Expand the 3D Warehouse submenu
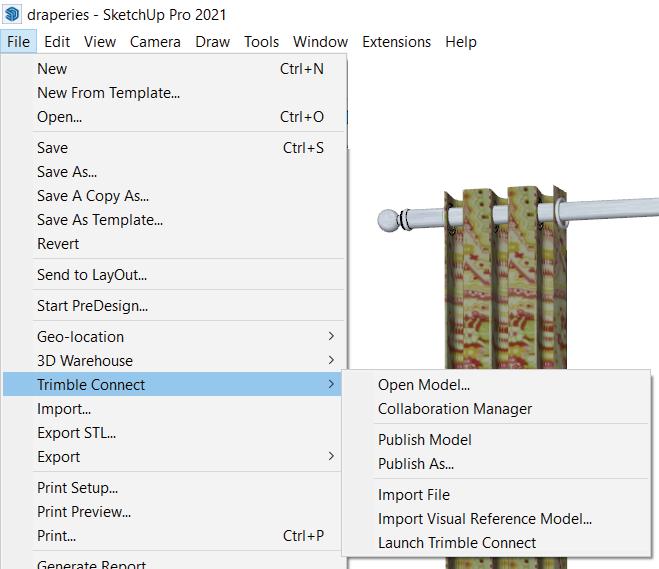659x569 pixels. [x=174, y=361]
